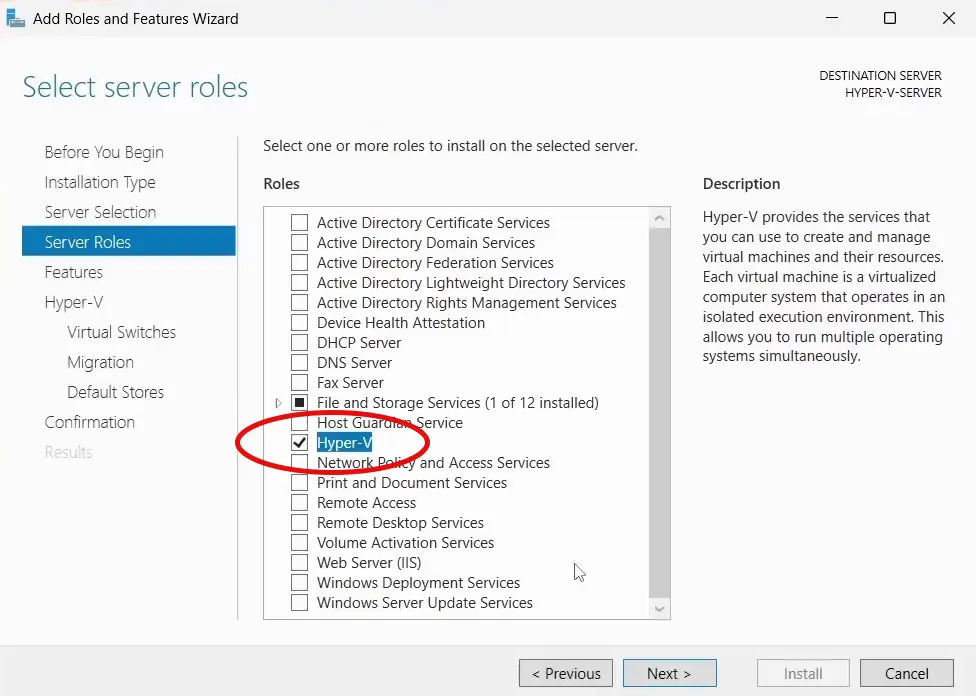This screenshot has width=976, height=696.
Task: Uncheck the Hyper-V role checkbox
Action: pos(299,442)
